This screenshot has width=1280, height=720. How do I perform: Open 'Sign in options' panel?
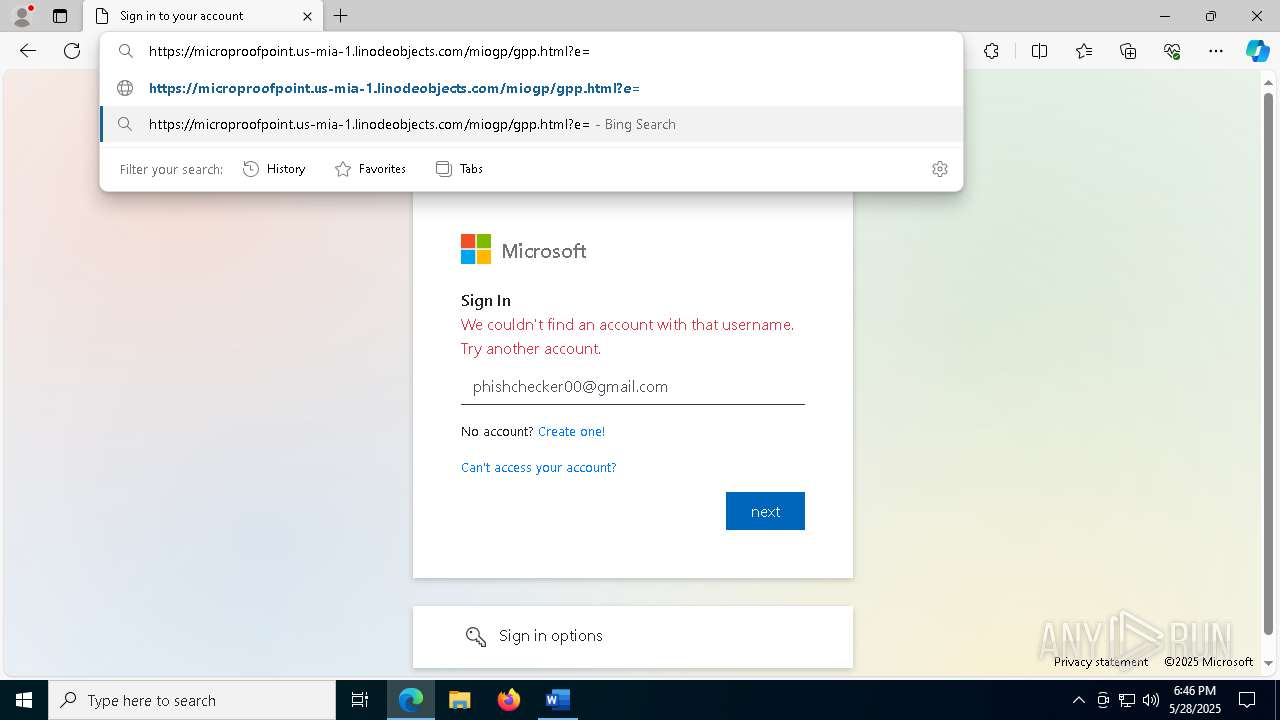coord(633,636)
